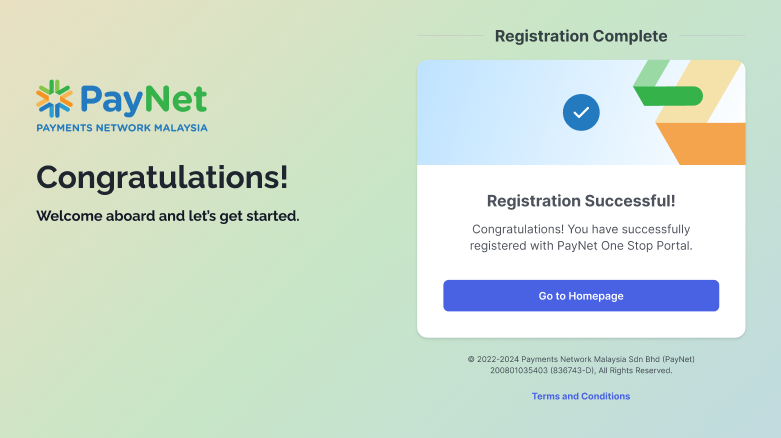Click the PayNet snowflake logo icon
The height and width of the screenshot is (438, 781).
coord(54,99)
